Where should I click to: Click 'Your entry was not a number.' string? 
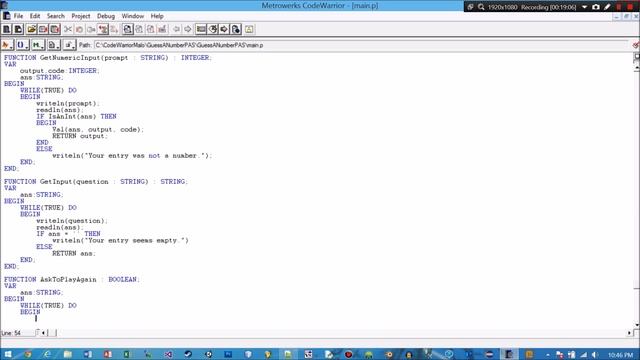point(146,156)
